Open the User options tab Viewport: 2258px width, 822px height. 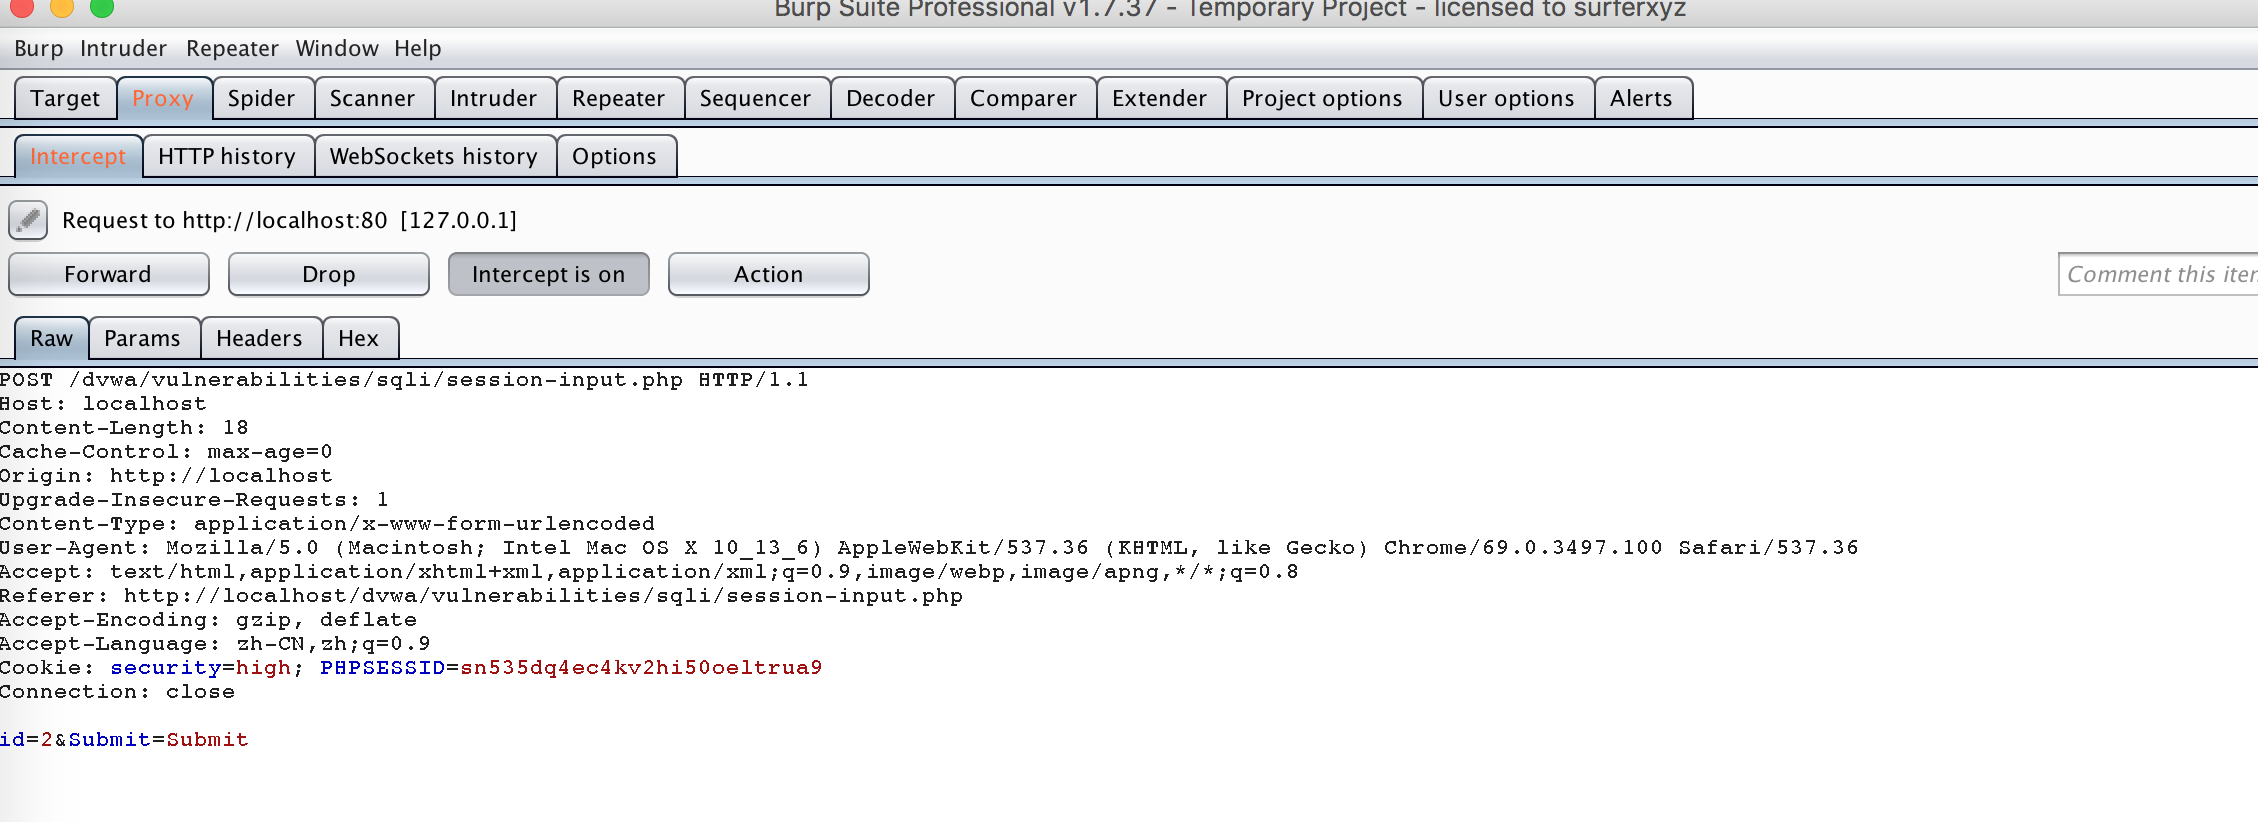(x=1506, y=98)
